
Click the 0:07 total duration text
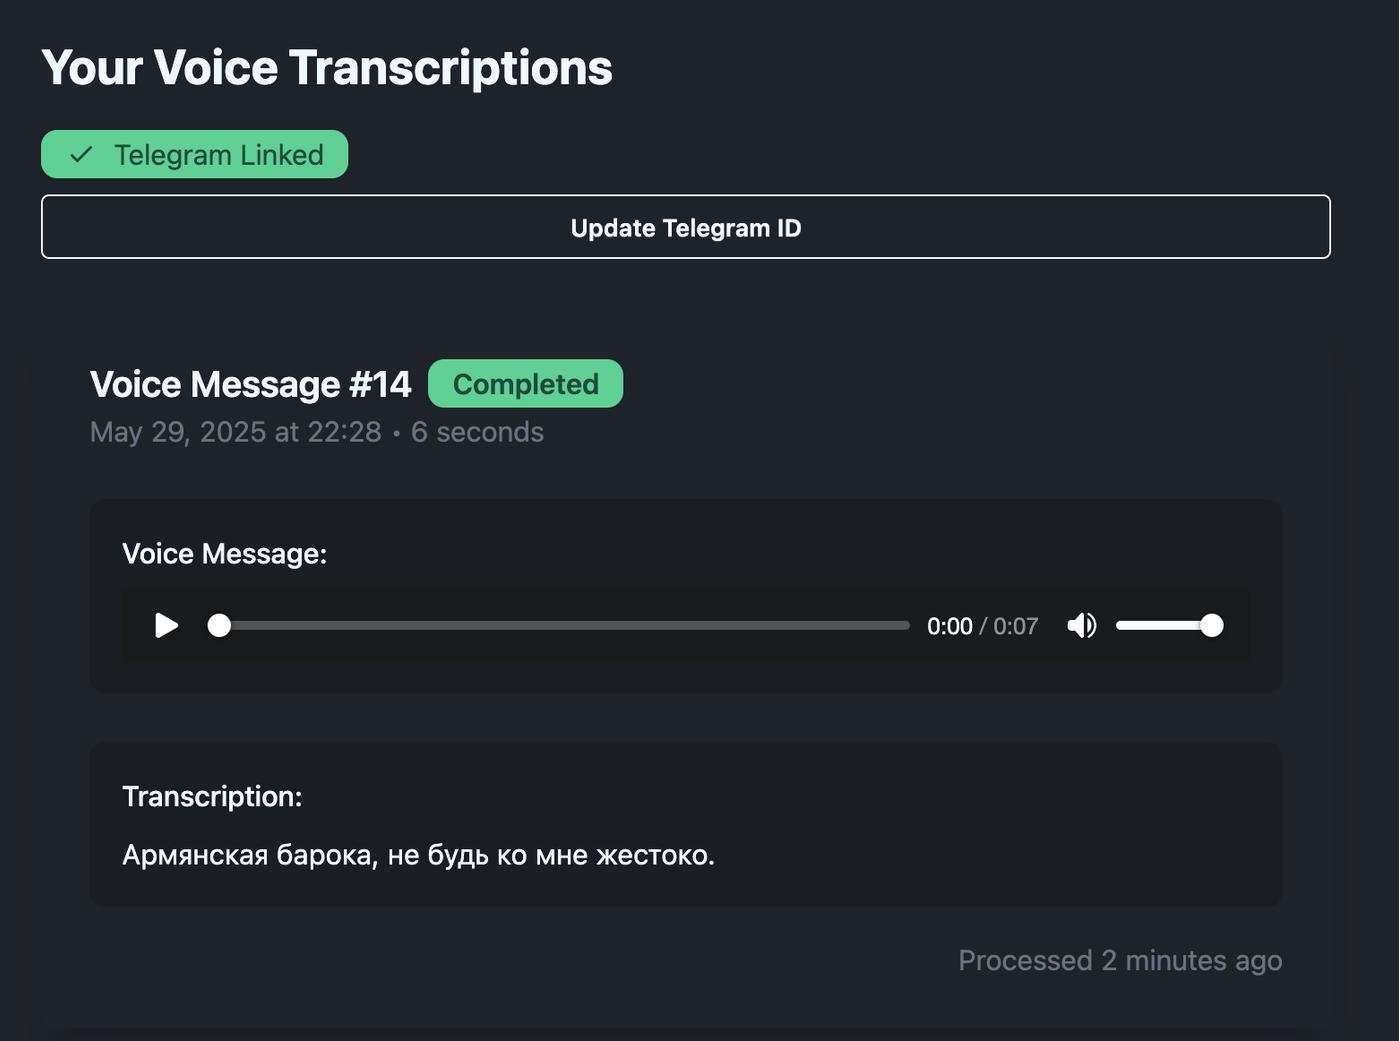tap(1016, 626)
